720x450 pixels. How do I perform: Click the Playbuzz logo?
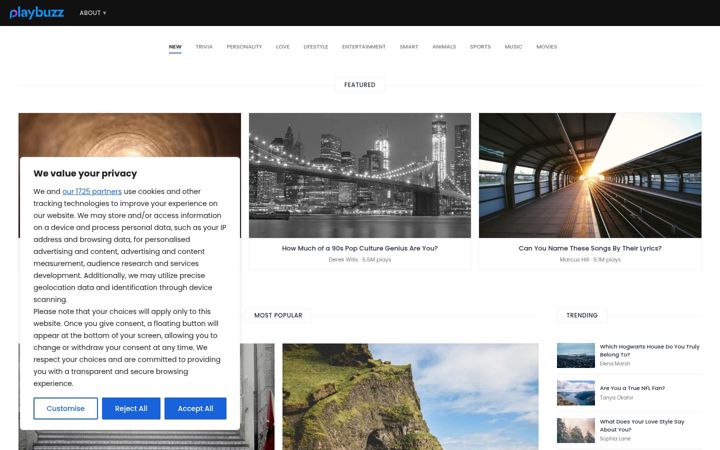pos(37,13)
